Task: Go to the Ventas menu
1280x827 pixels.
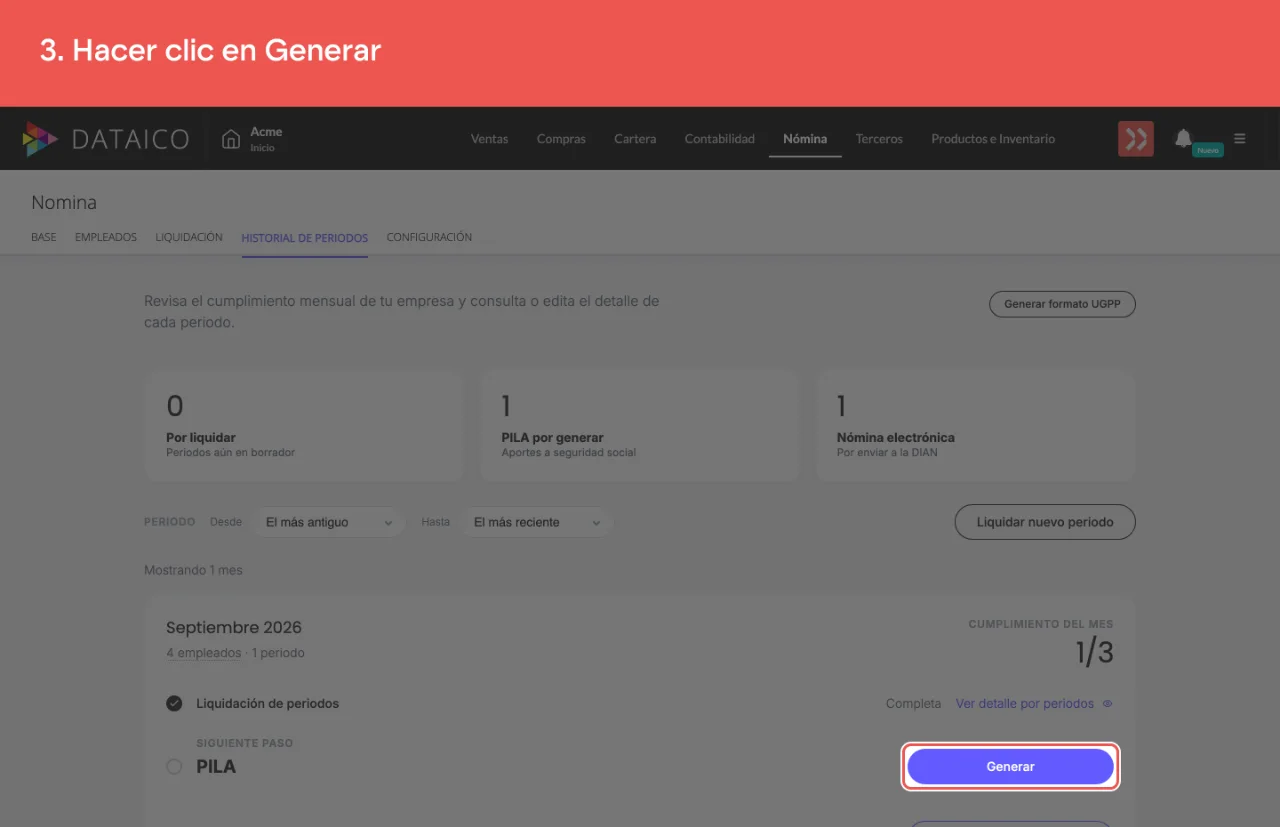Action: click(490, 139)
